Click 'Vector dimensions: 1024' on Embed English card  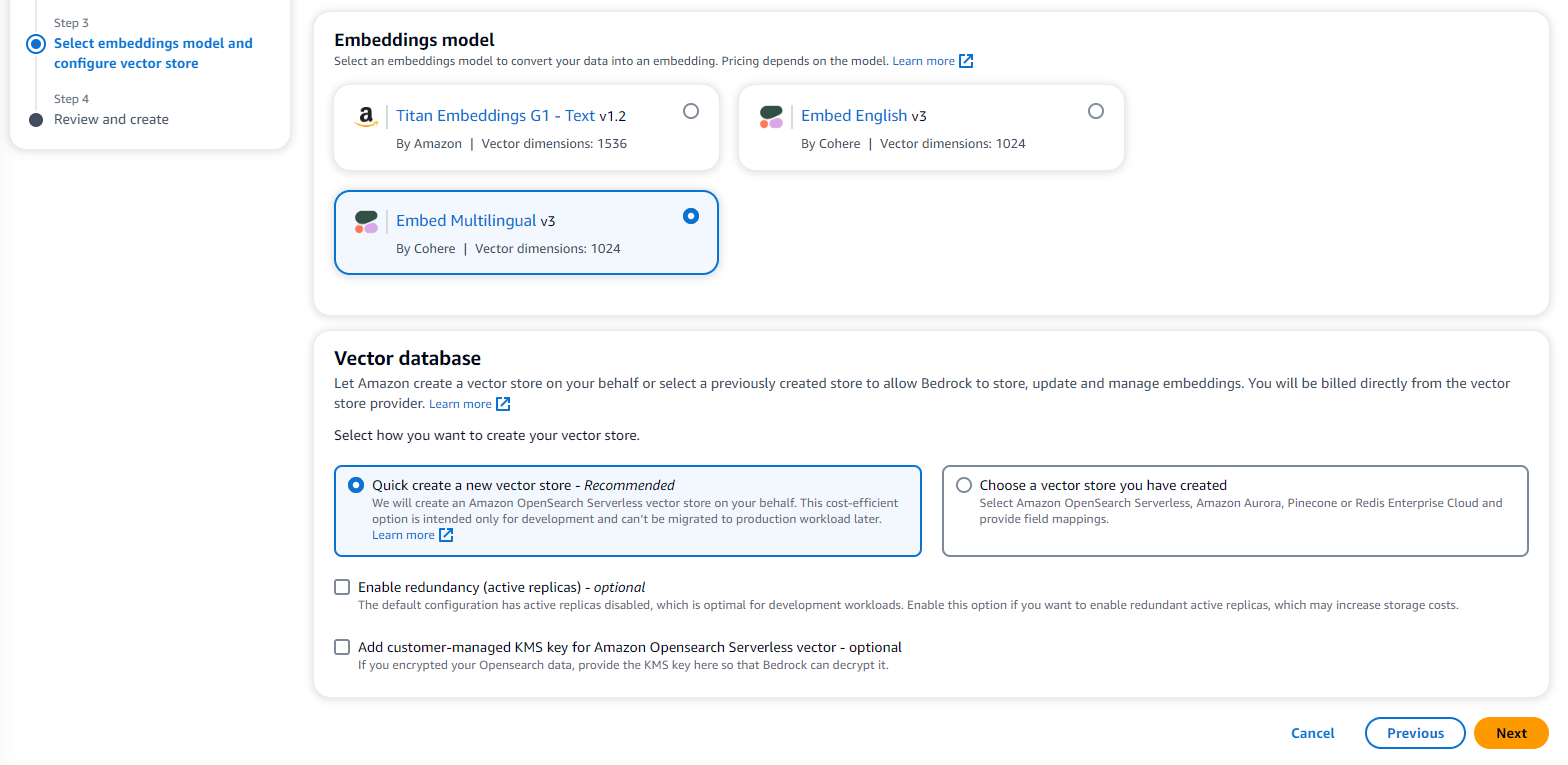click(x=953, y=143)
